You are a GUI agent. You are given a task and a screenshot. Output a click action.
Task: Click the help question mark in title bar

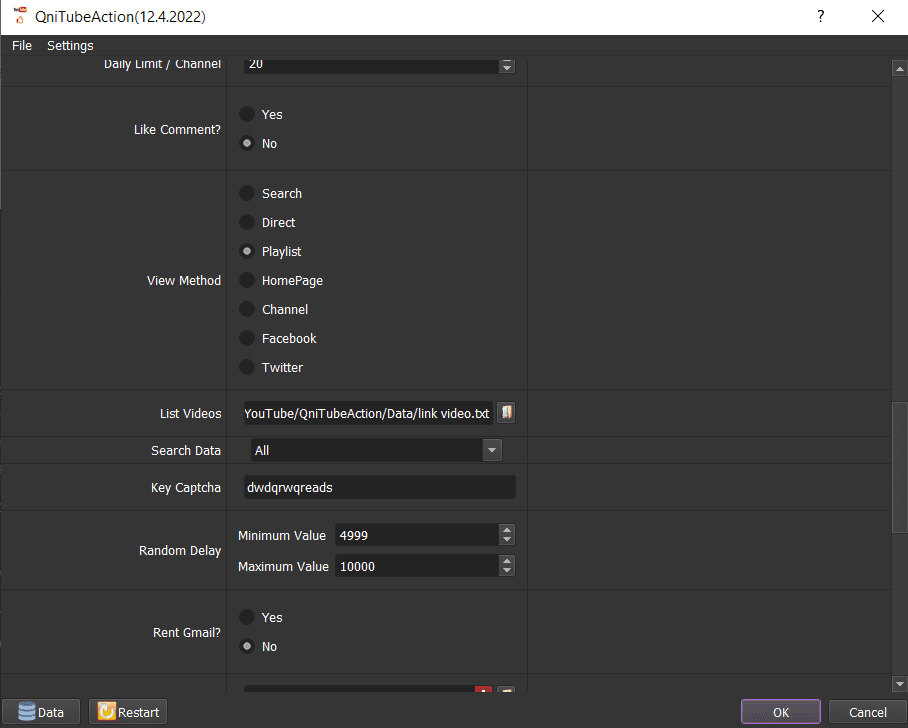[x=821, y=16]
